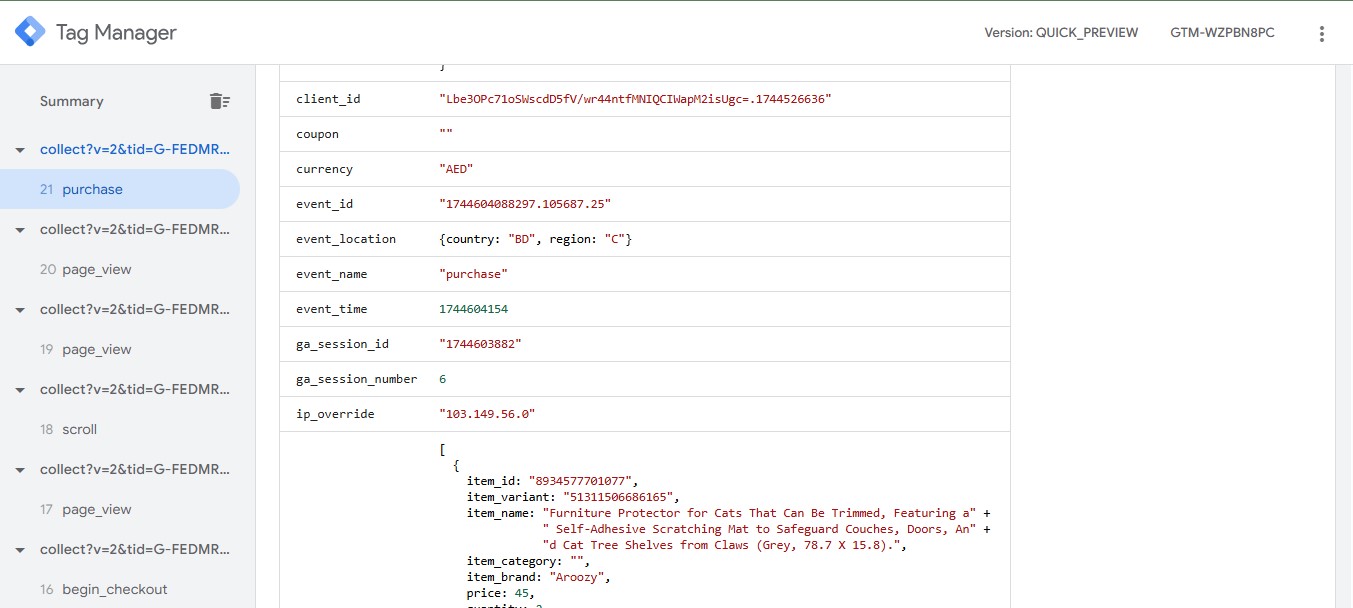Click the ip_override value 103.149.56.0
Image resolution: width=1353 pixels, height=608 pixels.
(487, 414)
